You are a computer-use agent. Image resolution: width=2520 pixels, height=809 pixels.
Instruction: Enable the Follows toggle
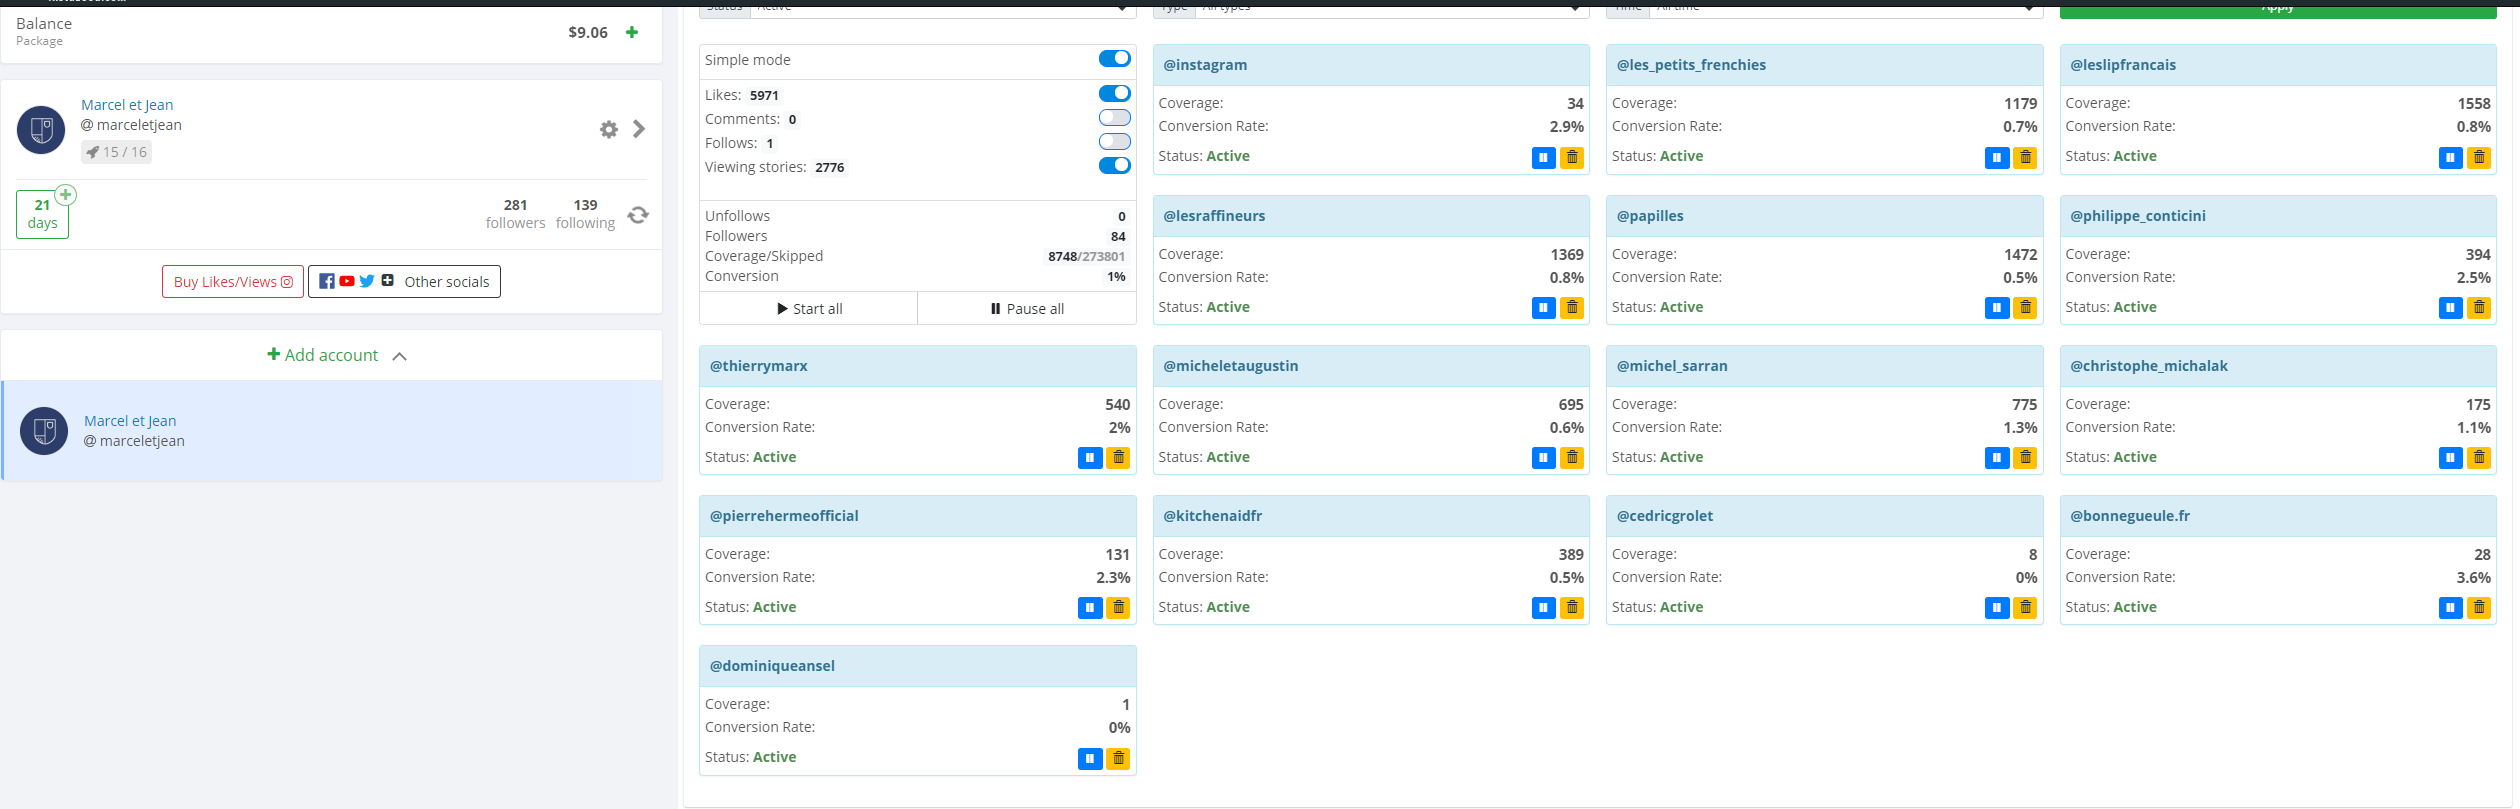click(x=1114, y=142)
